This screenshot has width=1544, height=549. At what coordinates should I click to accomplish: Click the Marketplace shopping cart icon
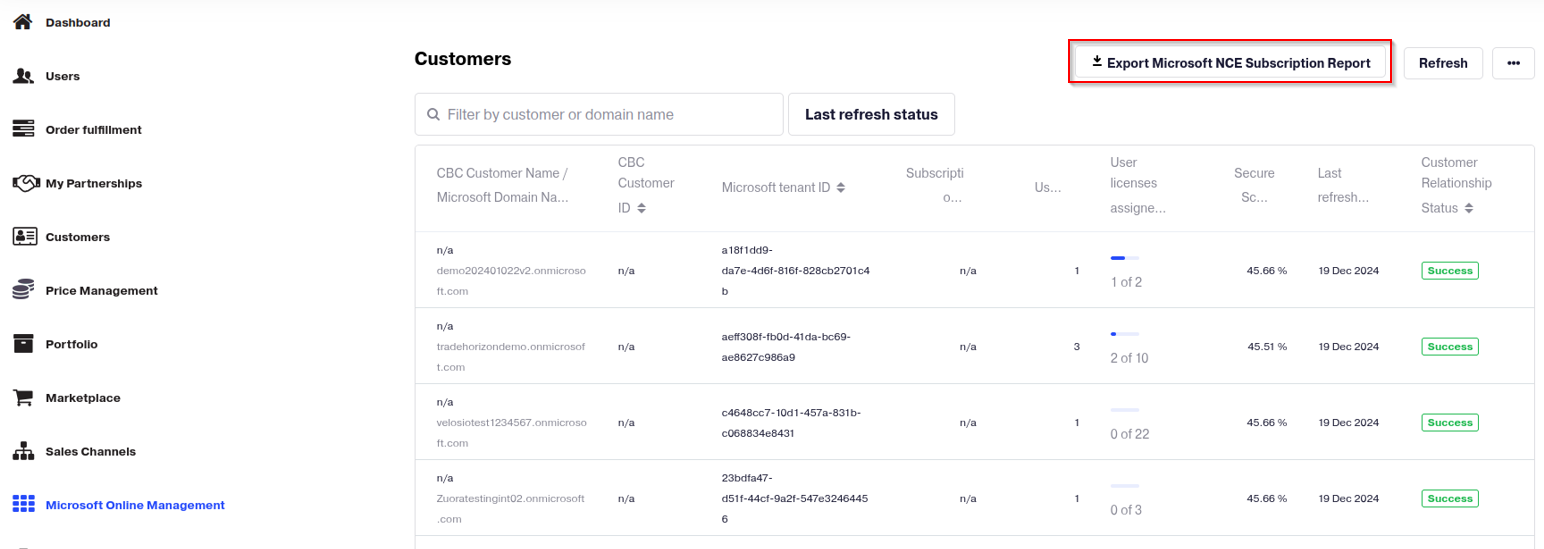24,398
